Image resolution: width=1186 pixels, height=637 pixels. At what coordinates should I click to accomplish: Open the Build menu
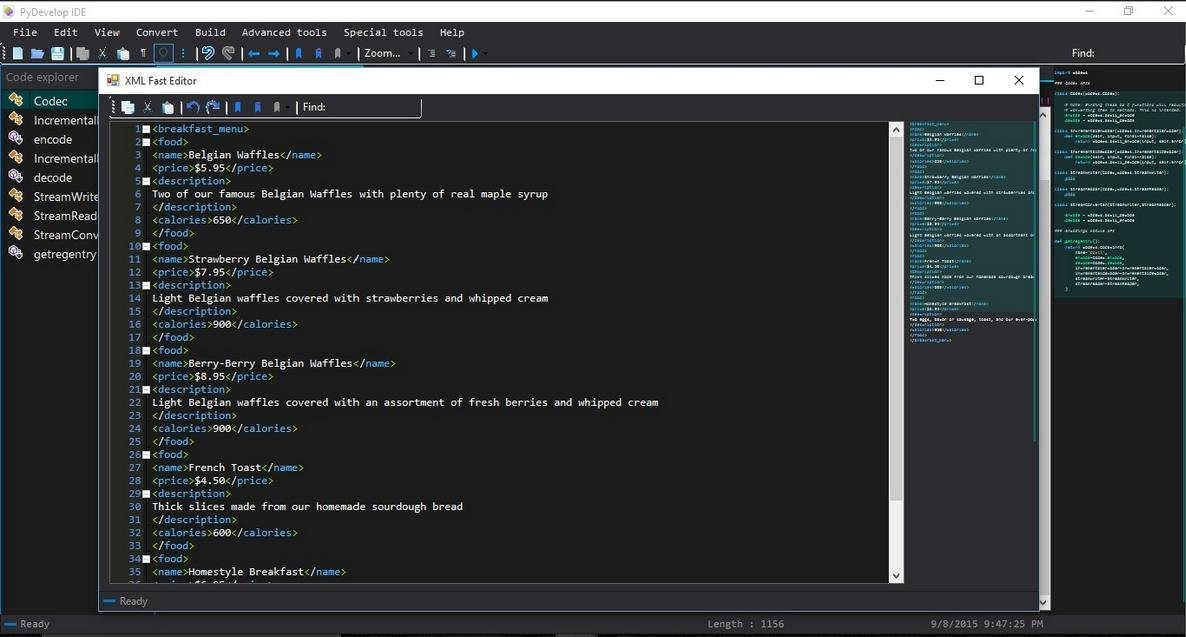tap(210, 33)
